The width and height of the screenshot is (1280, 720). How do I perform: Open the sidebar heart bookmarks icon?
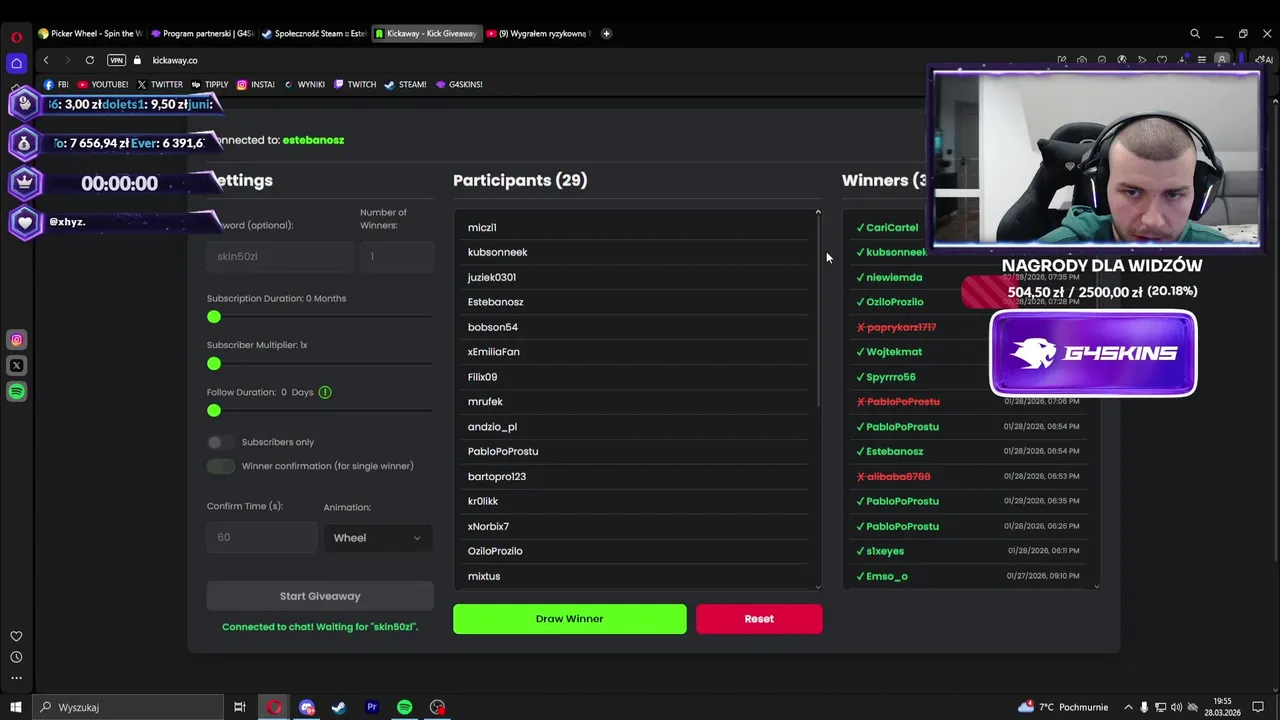click(x=16, y=636)
